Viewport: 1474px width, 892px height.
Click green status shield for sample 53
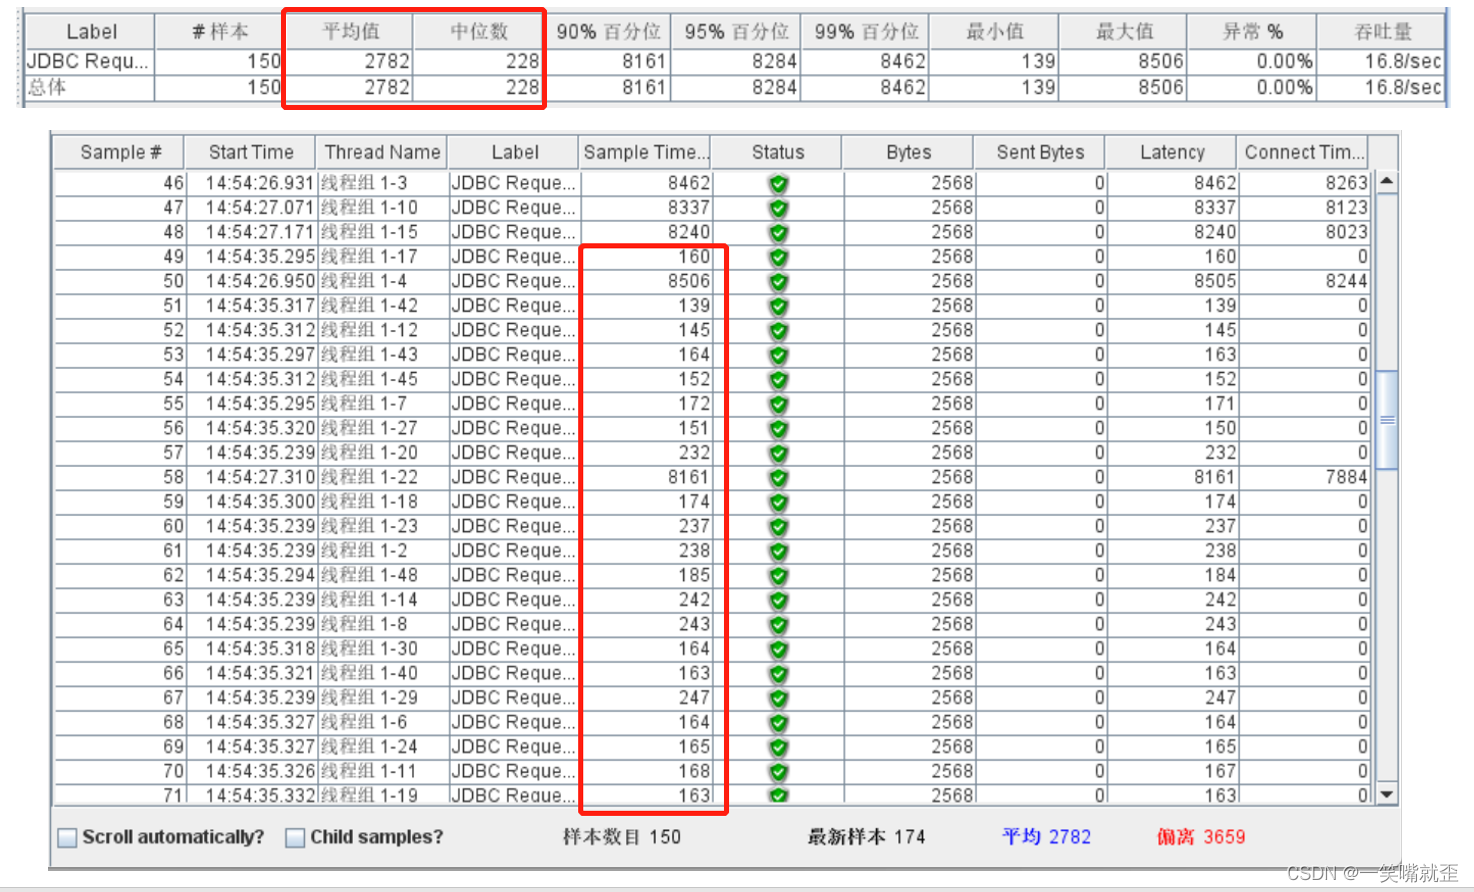pos(779,355)
